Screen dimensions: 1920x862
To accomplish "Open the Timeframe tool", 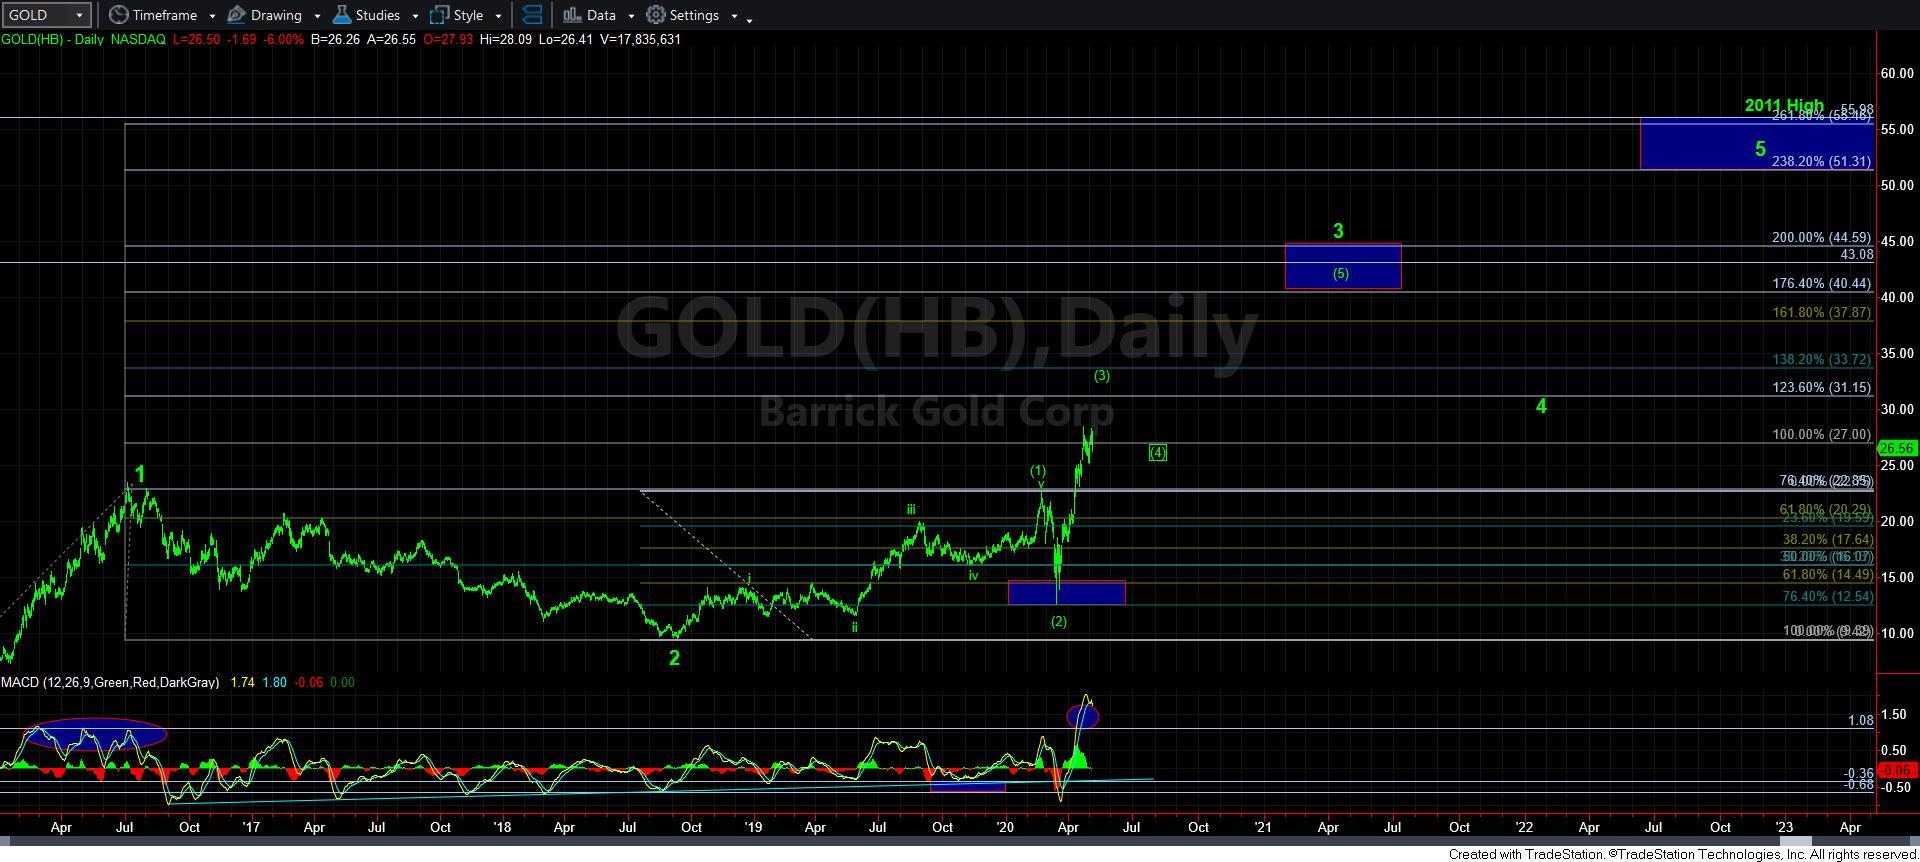I will (153, 15).
